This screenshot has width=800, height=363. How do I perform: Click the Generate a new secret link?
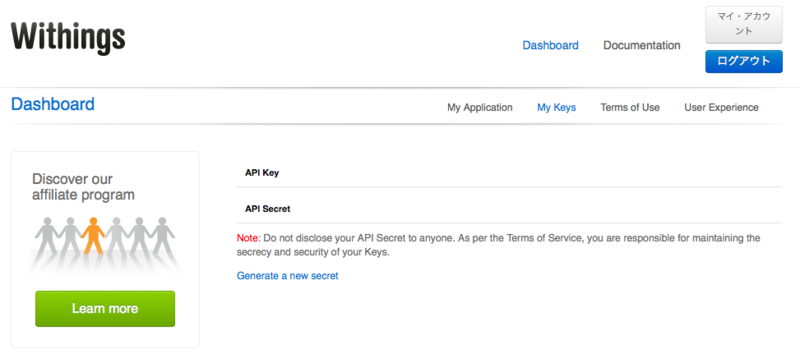(287, 276)
